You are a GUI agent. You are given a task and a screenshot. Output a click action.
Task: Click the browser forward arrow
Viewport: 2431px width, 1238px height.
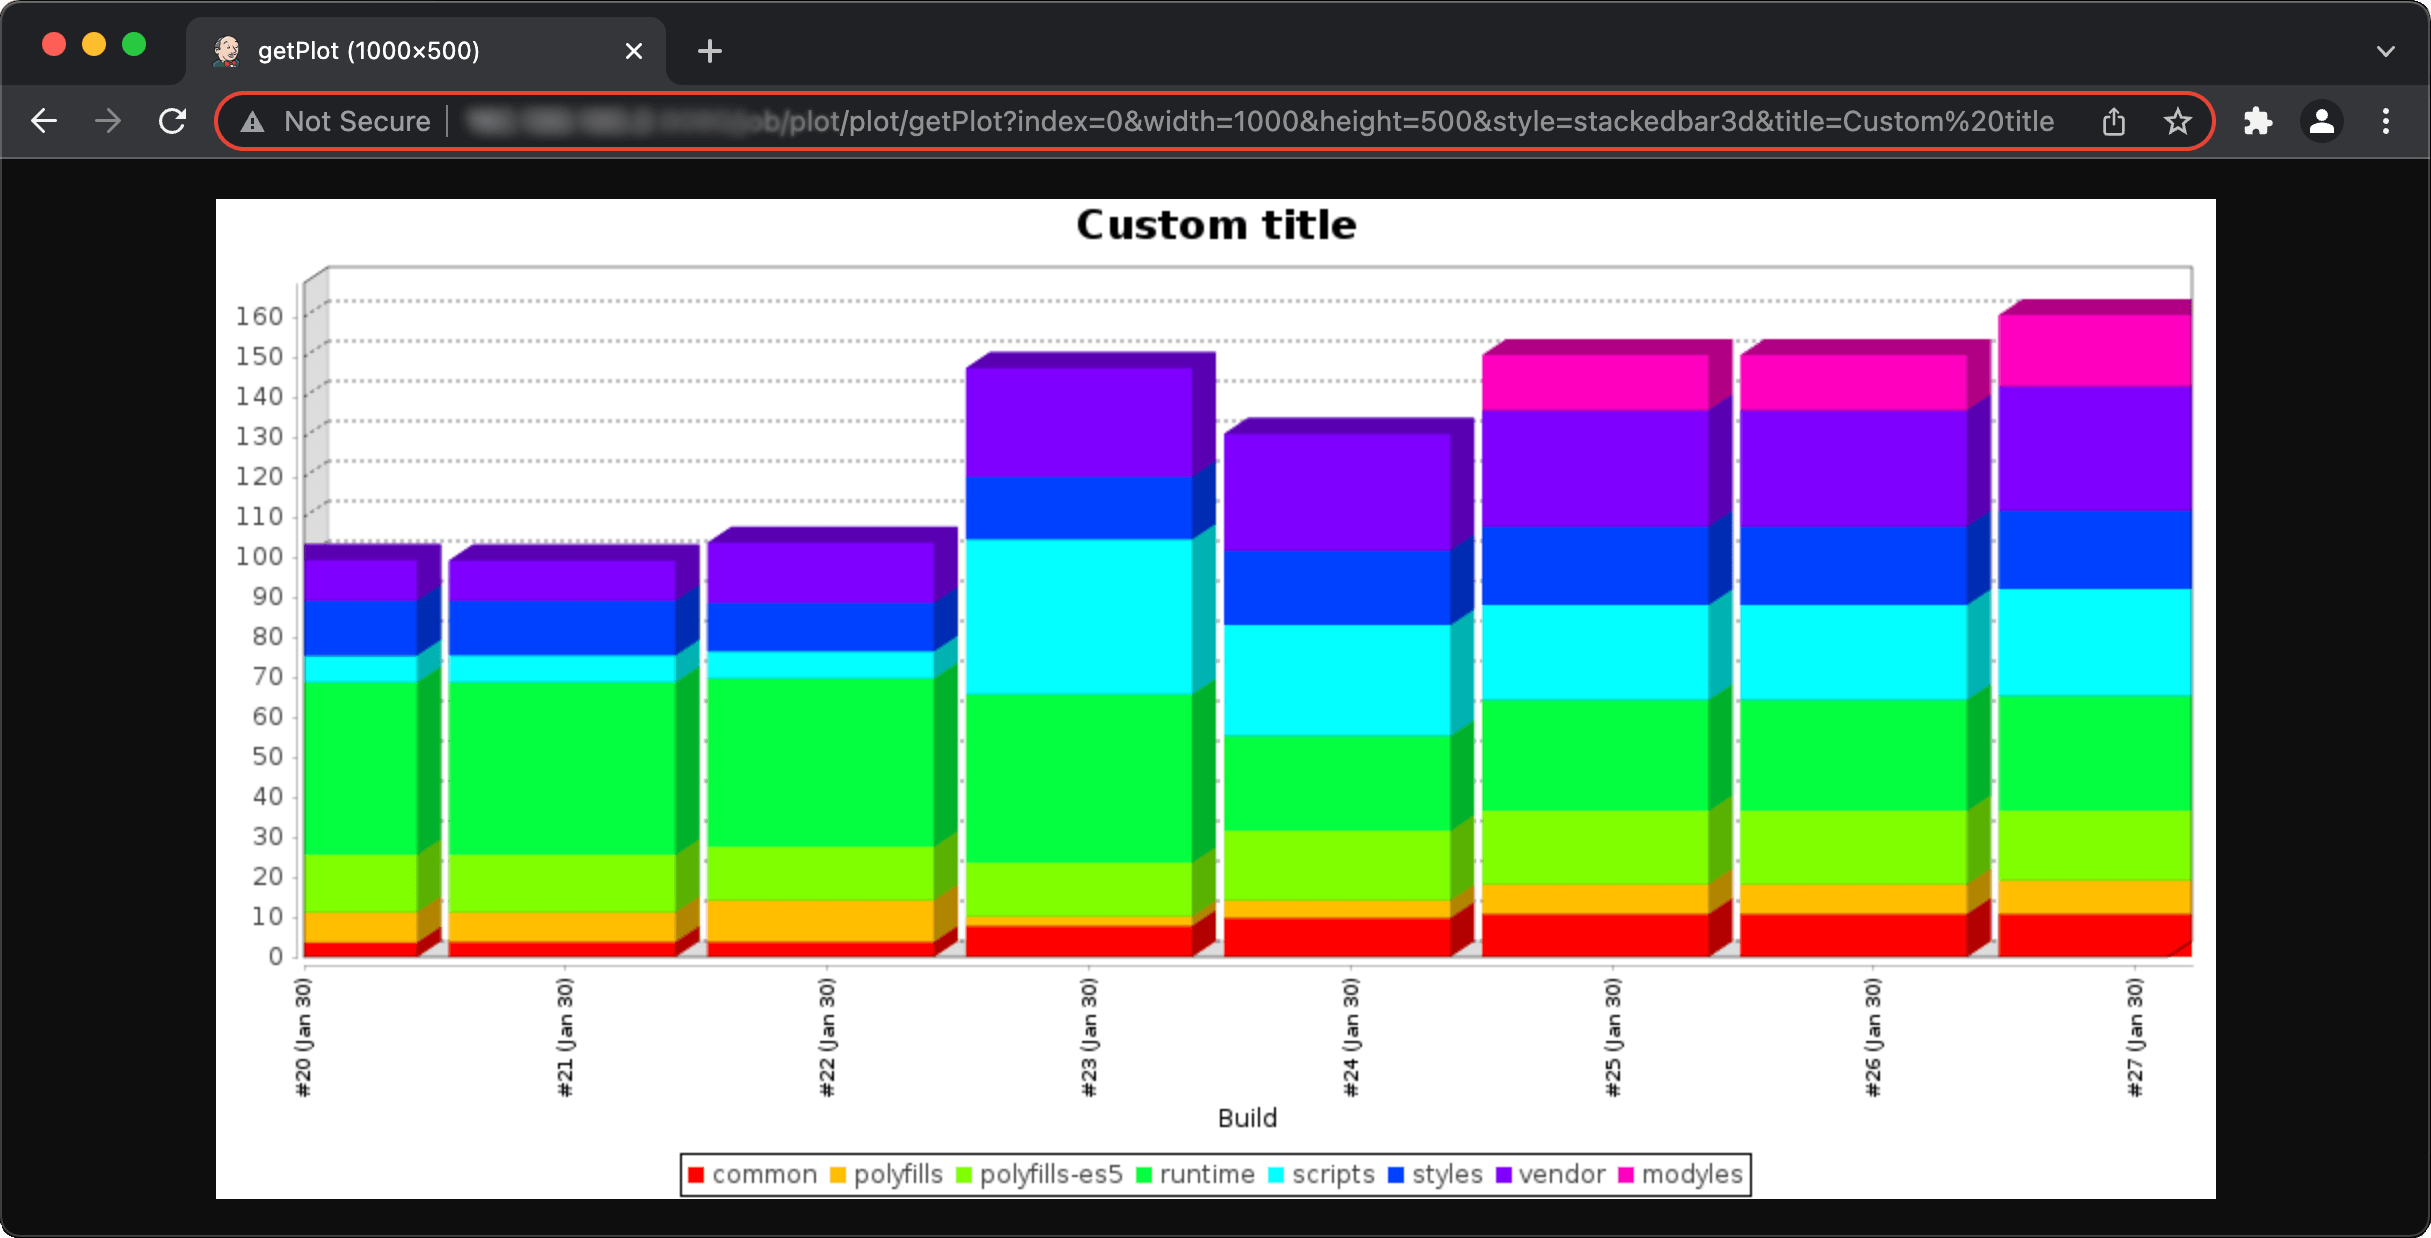108,121
